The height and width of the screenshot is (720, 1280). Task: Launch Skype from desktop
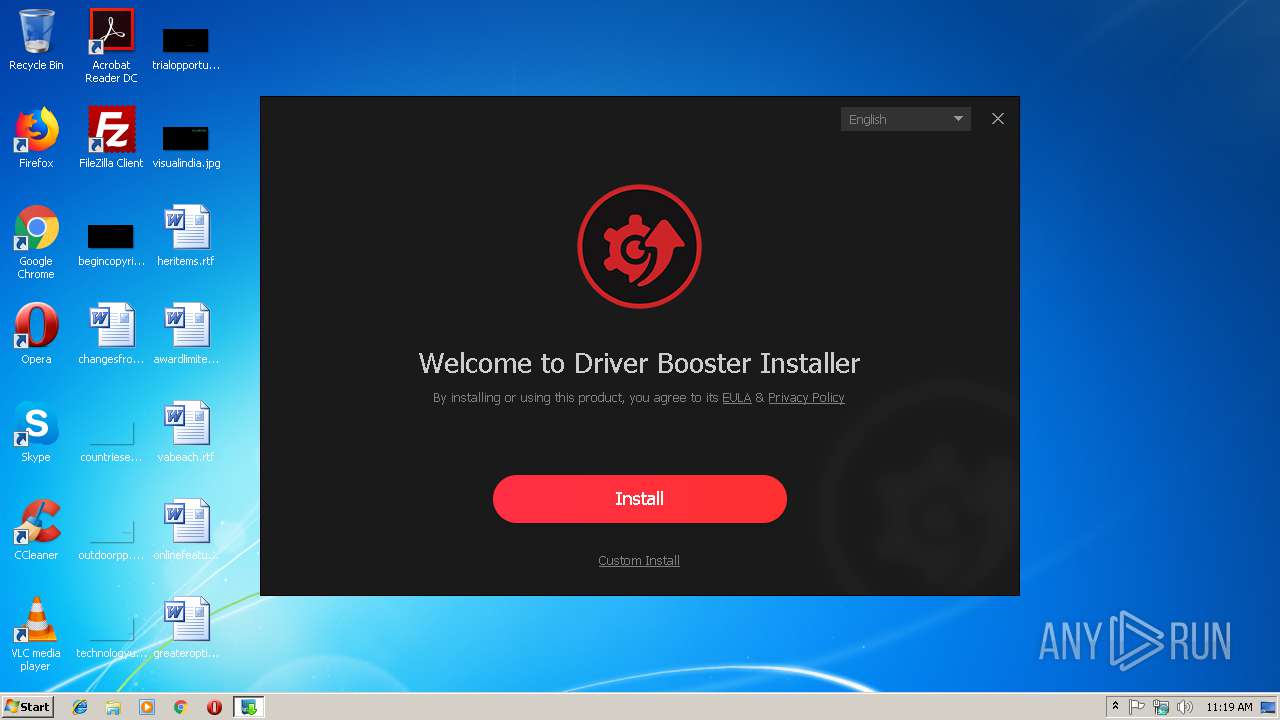(x=36, y=432)
